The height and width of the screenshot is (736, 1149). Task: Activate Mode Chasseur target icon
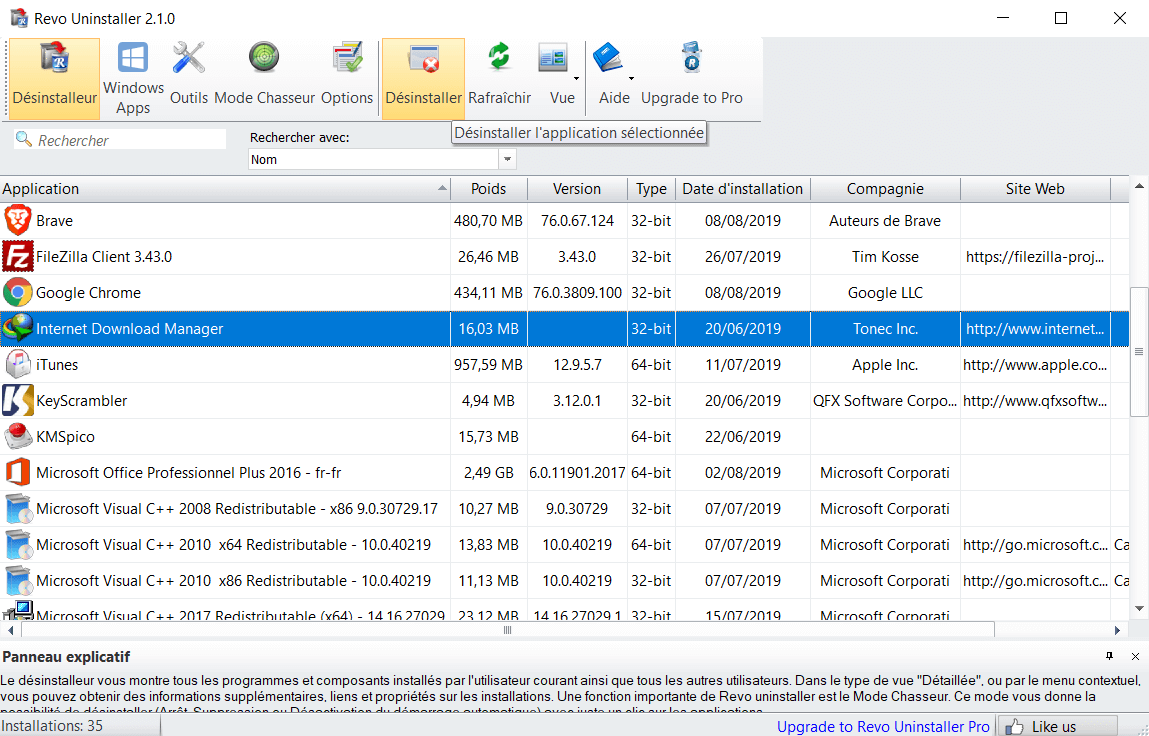click(264, 59)
